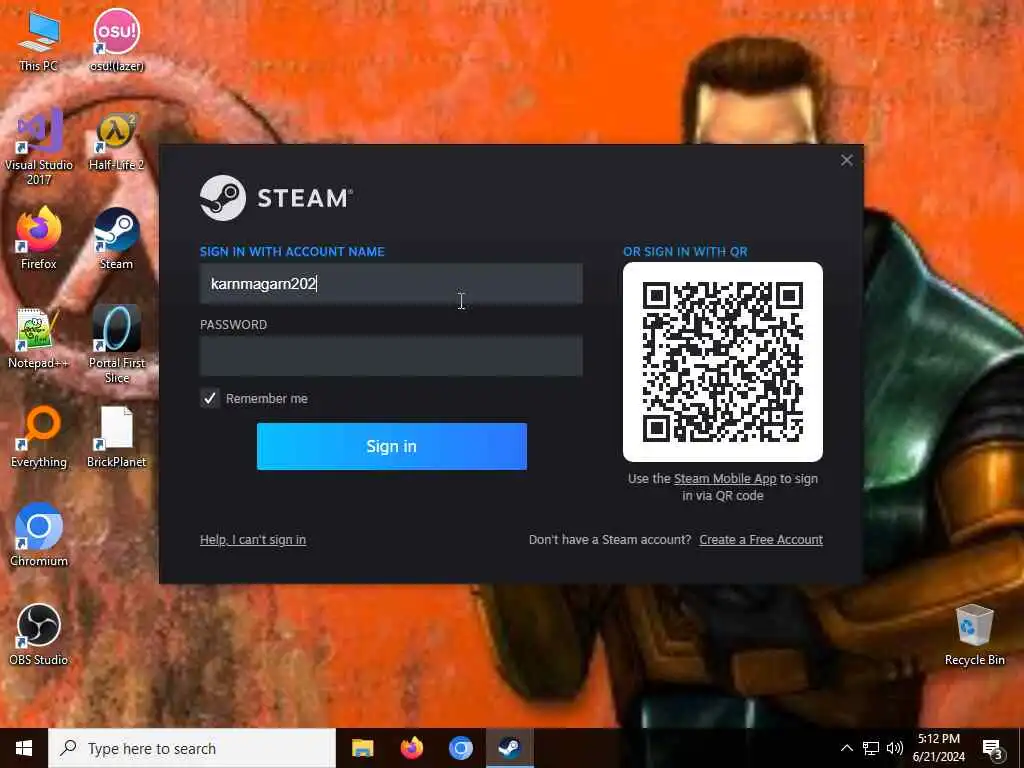Screen dimensions: 1024x768
Task: Show hidden system tray icons
Action: 846,748
